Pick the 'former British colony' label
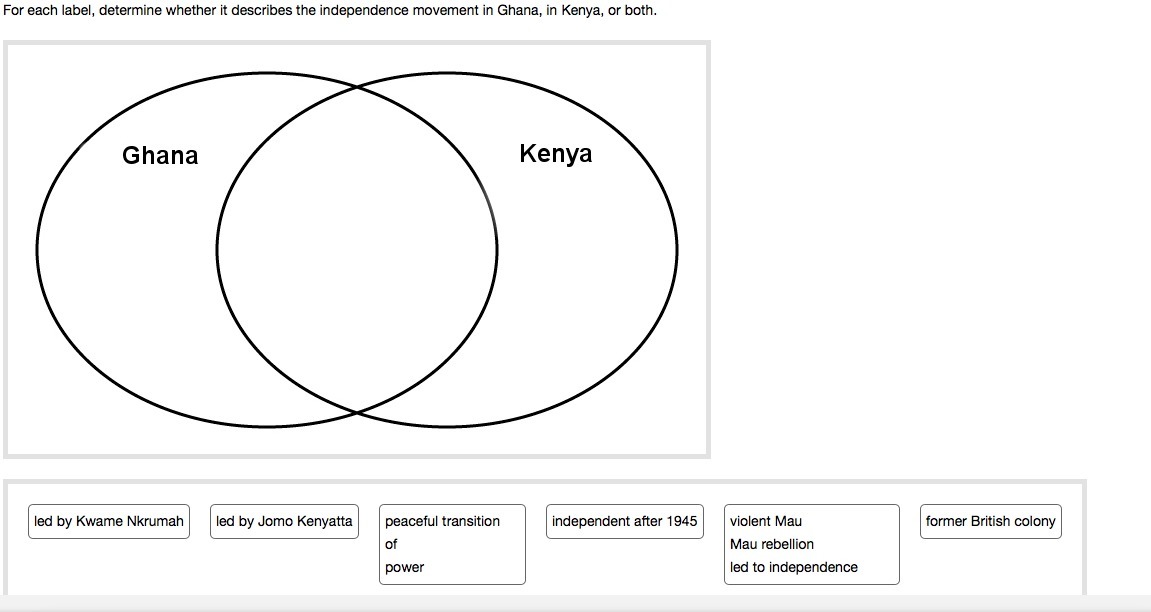The height and width of the screenshot is (612, 1151). point(991,521)
